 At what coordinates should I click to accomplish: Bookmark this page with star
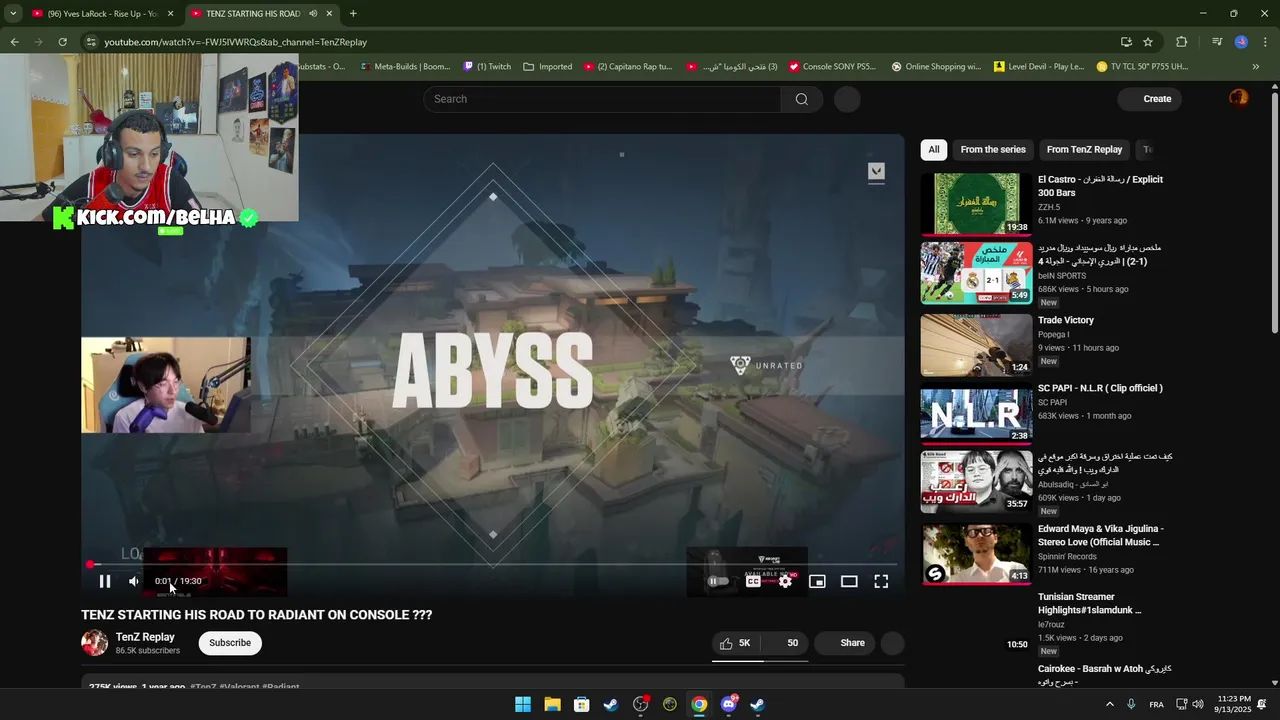(1148, 42)
